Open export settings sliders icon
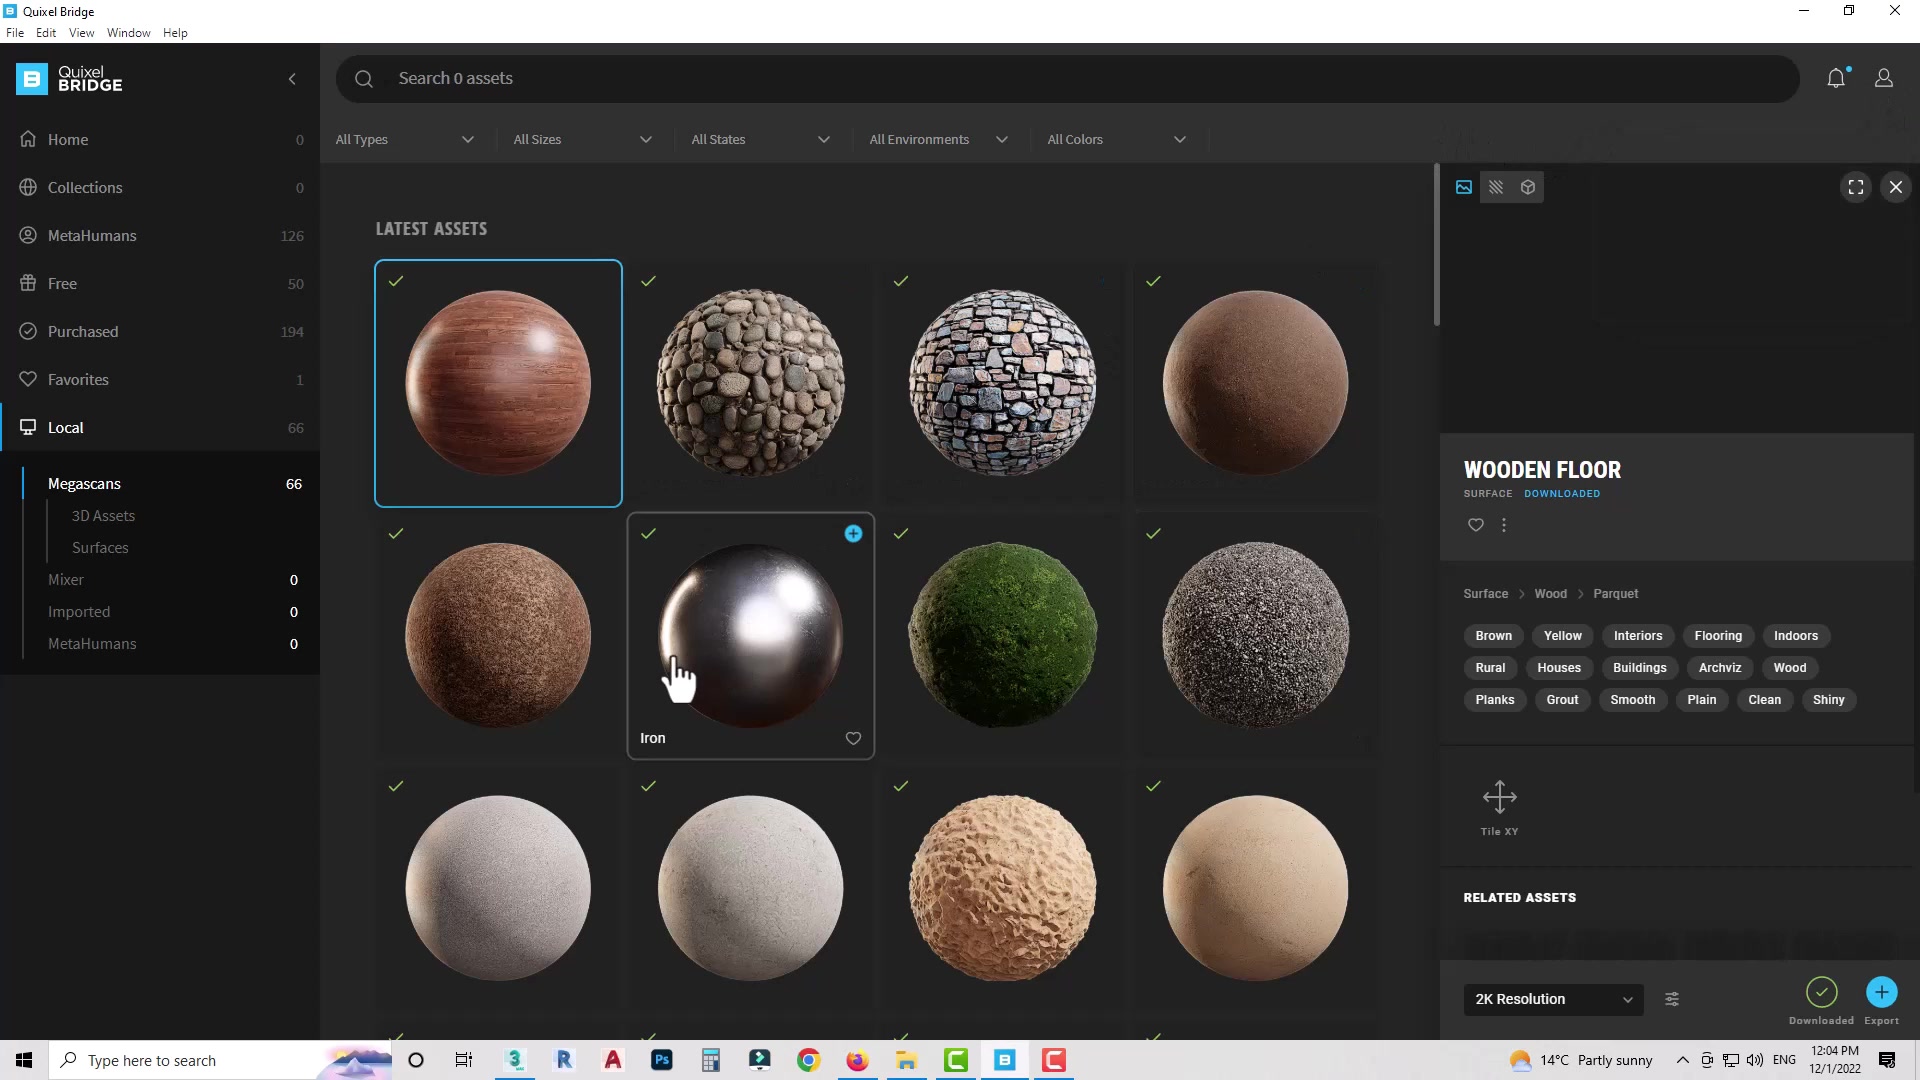1920x1080 pixels. 1672,999
